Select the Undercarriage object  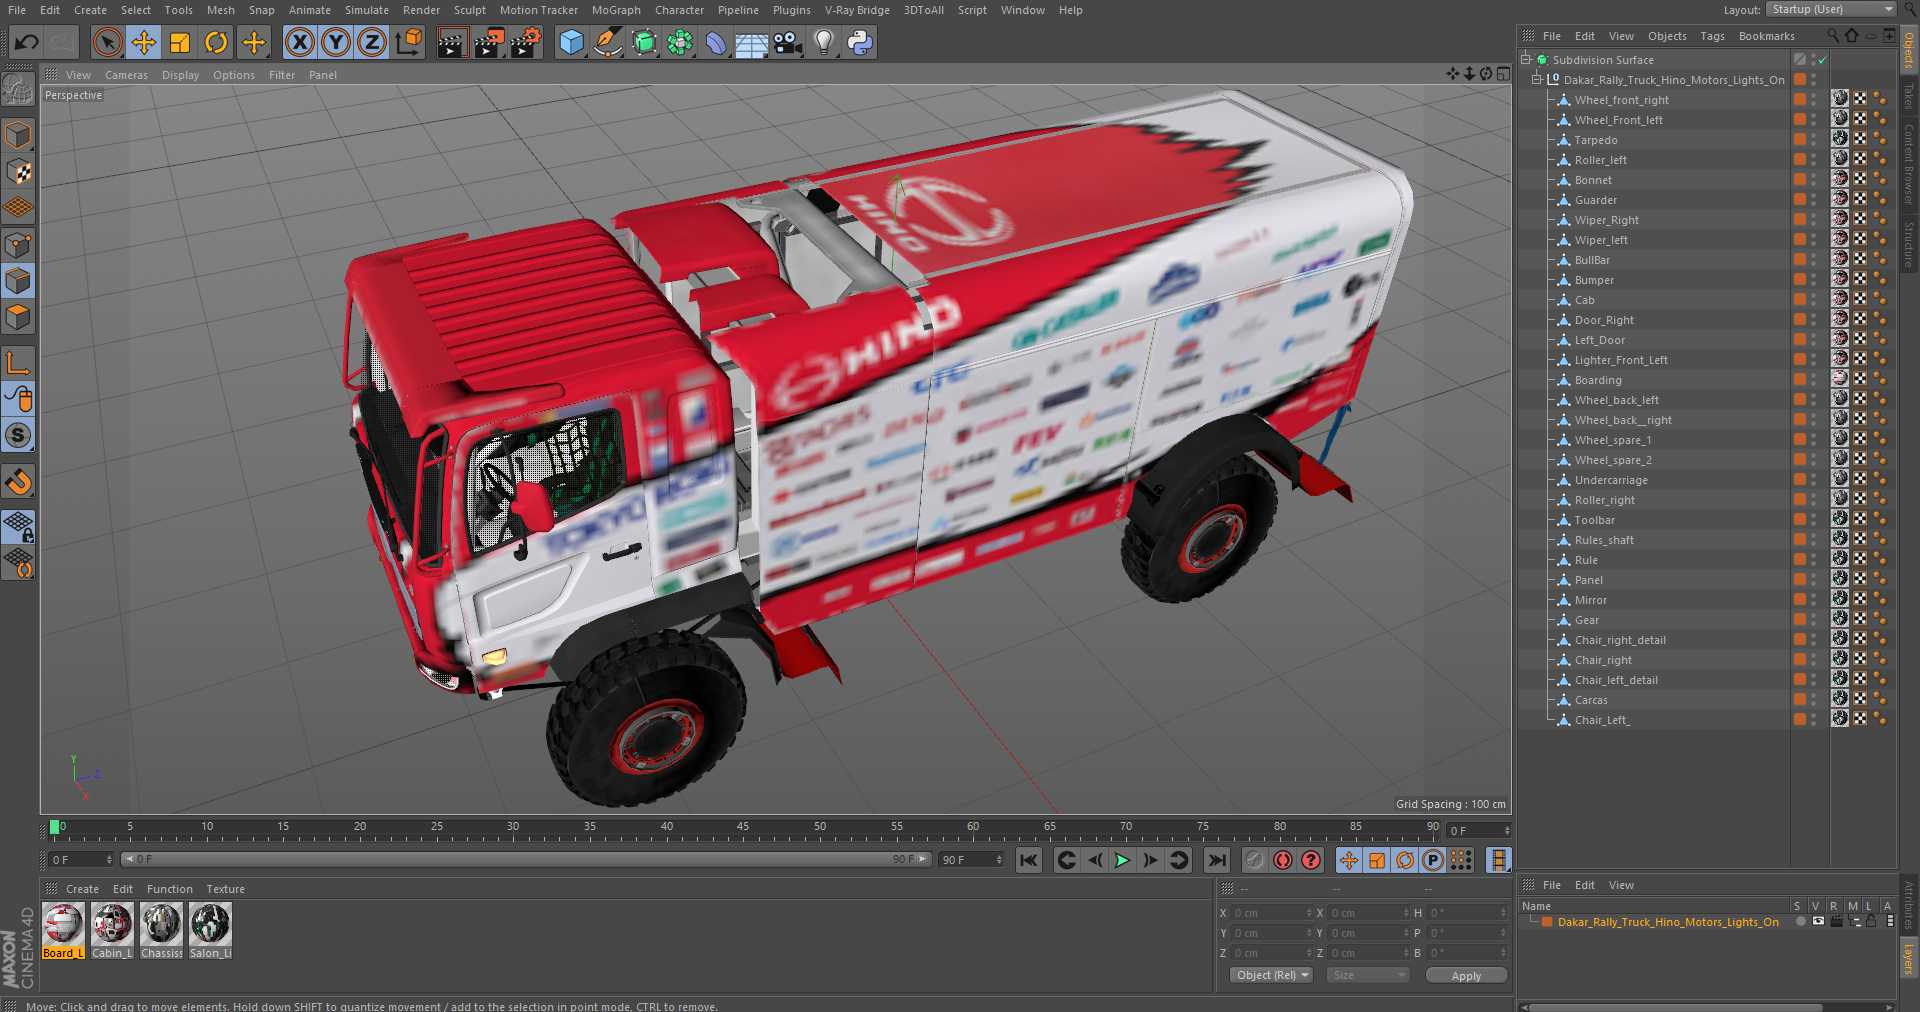click(x=1610, y=480)
